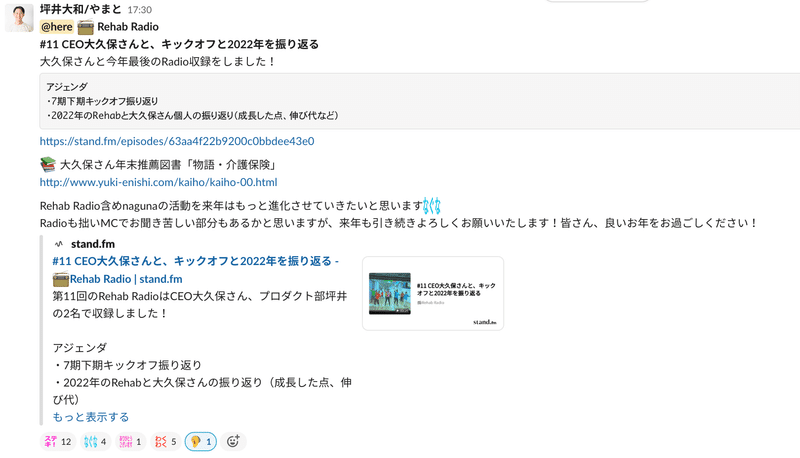Click the radio emoji in preview title
This screenshot has height=458, width=800.
(x=61, y=279)
